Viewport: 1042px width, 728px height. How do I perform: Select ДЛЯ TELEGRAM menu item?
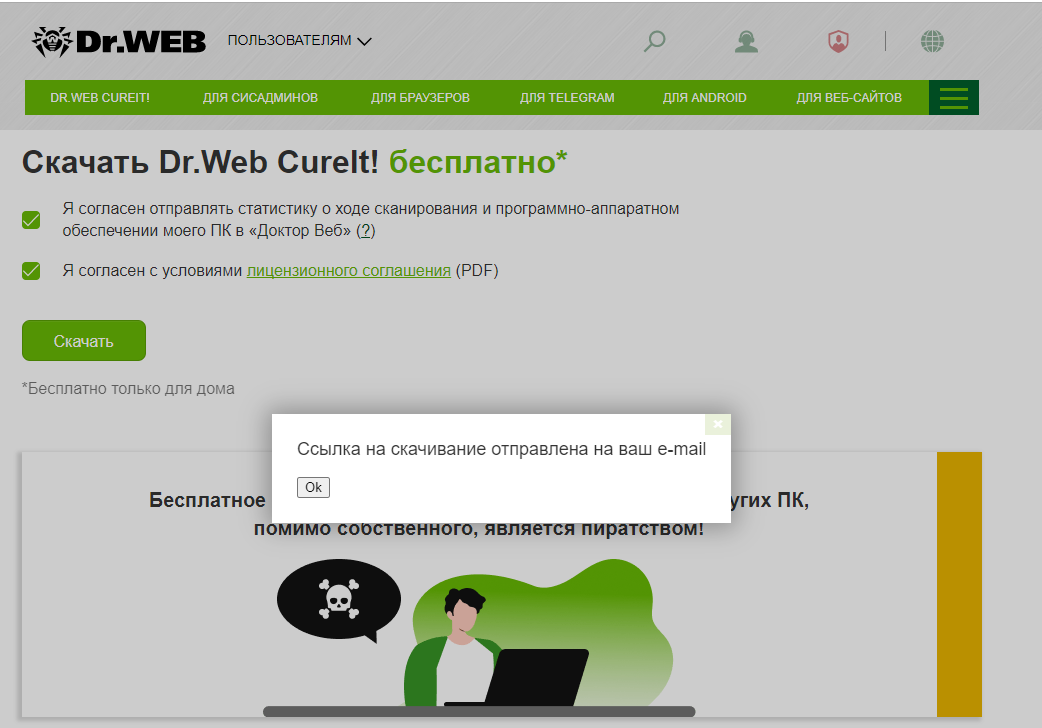[x=567, y=98]
